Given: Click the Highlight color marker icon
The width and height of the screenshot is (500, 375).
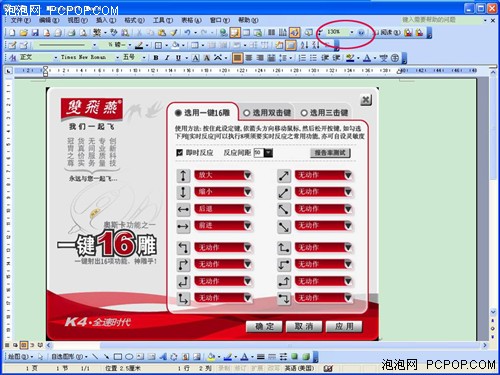Looking at the screenshot, I should tap(350, 58).
